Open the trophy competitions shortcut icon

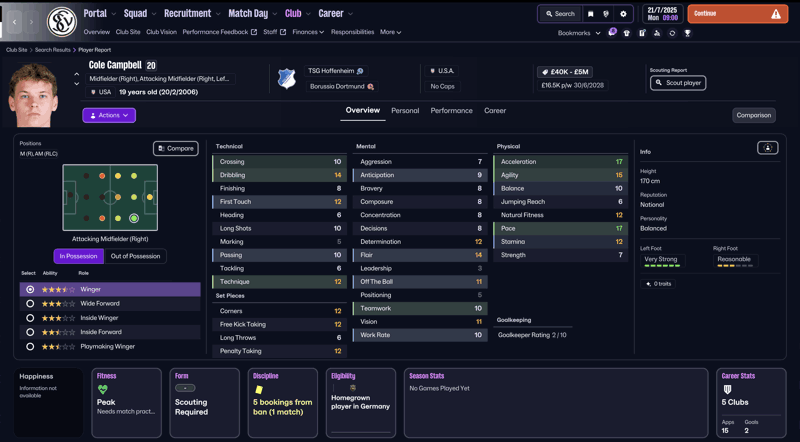[x=687, y=33]
